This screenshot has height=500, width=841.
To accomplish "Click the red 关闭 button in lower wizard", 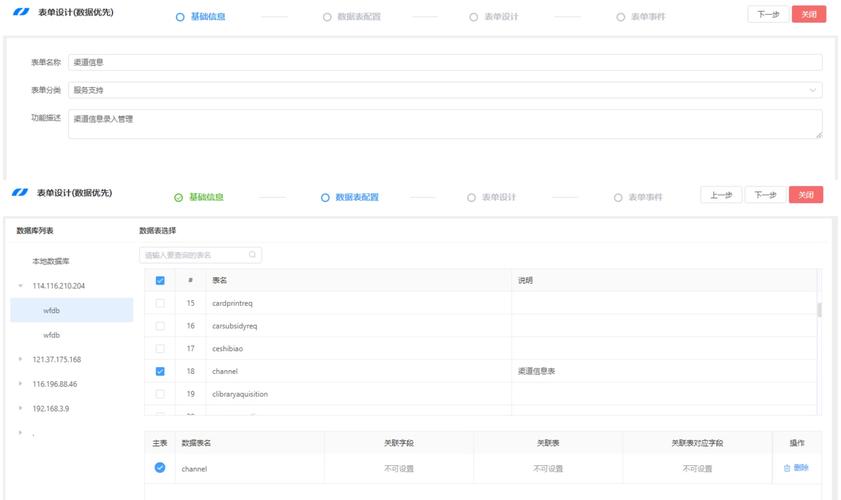I will click(x=806, y=195).
